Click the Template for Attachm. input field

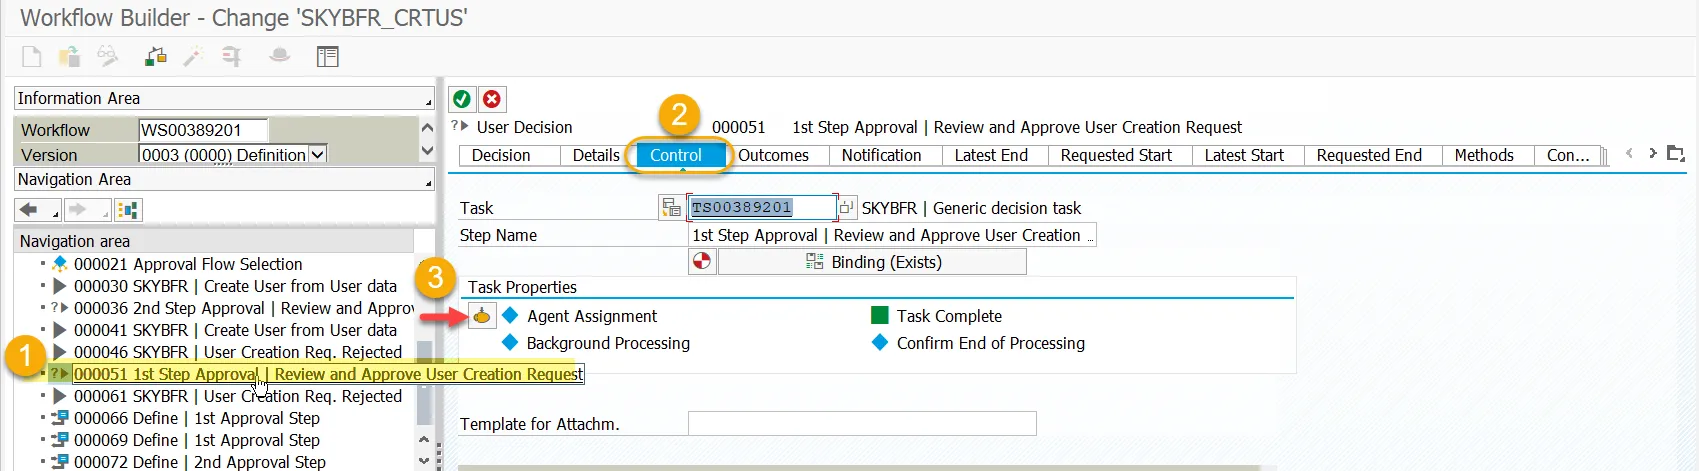tap(862, 423)
